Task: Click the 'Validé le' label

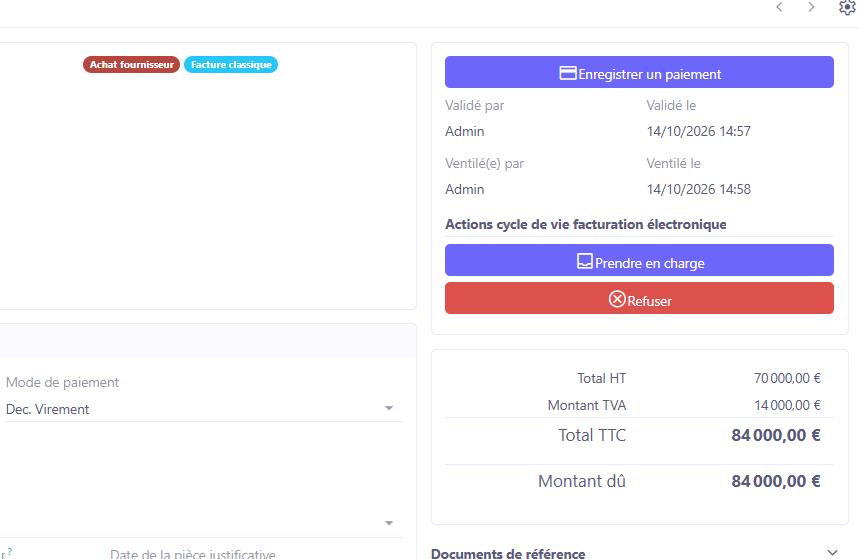Action: coord(671,105)
